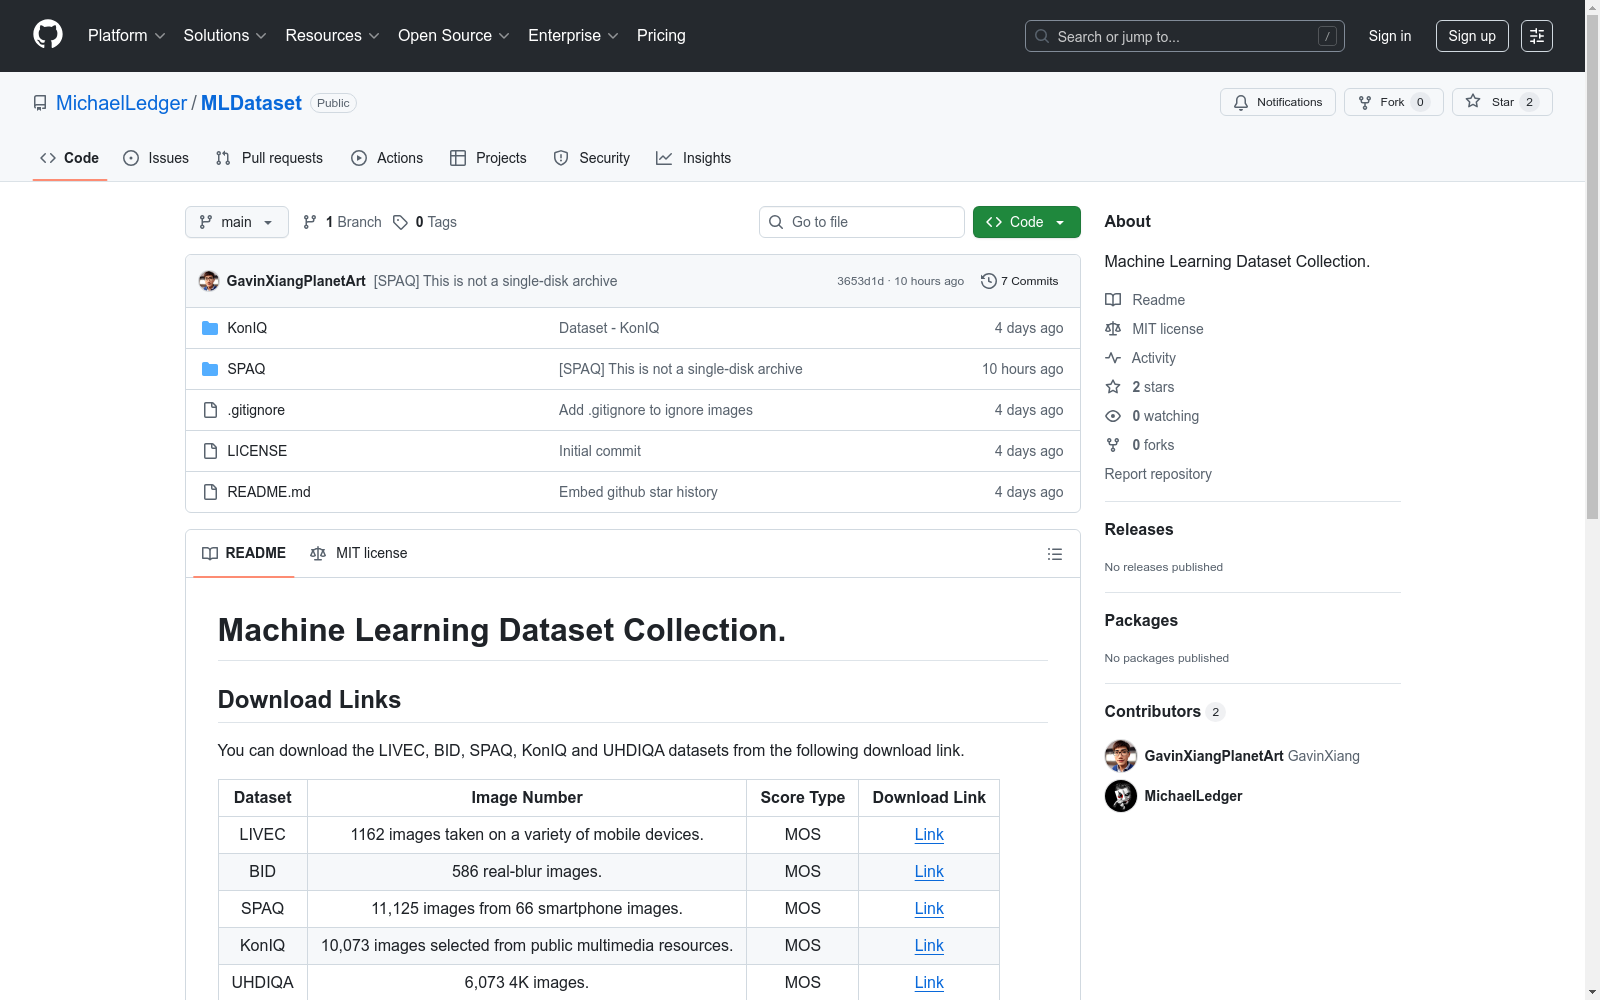Select the Code tab
Screen dimensions: 1600x1000
click(x=70, y=158)
